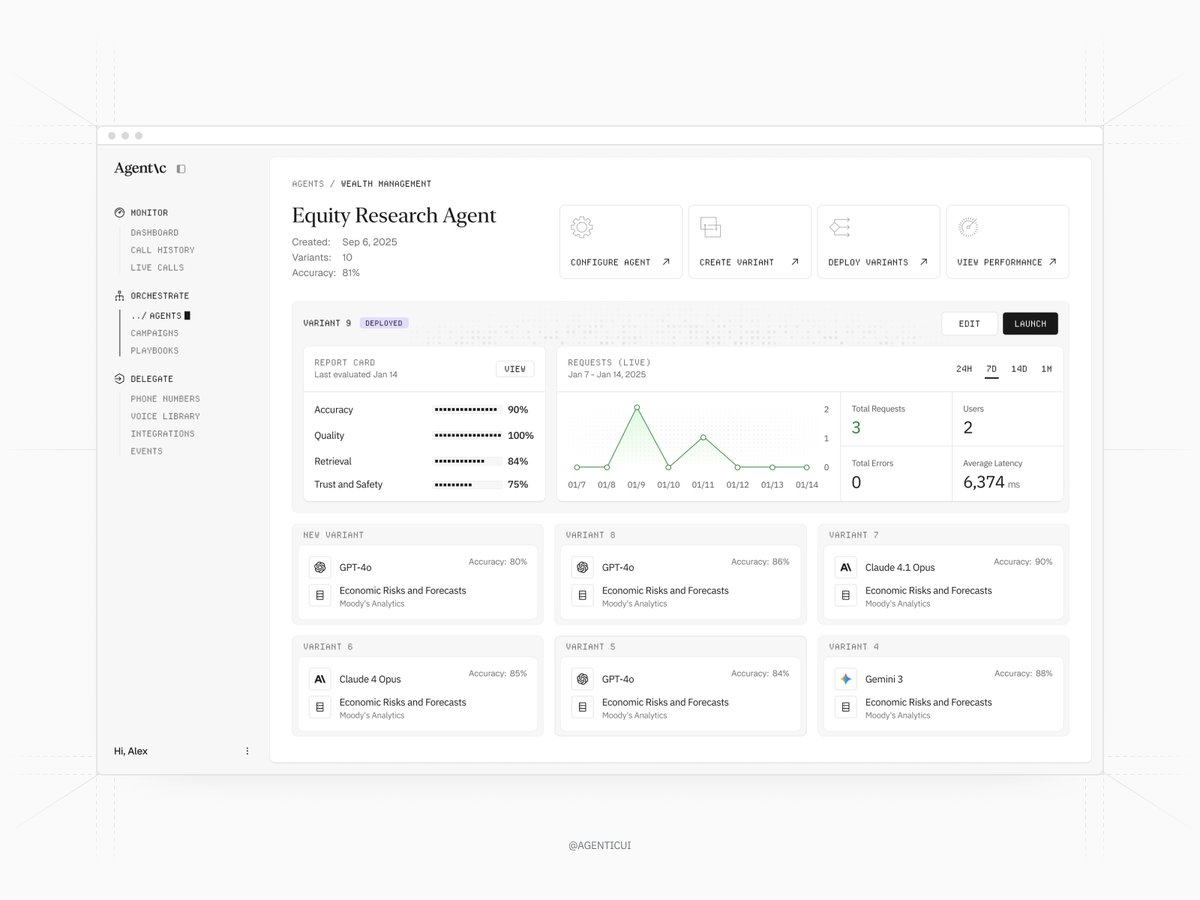Click the chart peak point at 01/9

[637, 407]
